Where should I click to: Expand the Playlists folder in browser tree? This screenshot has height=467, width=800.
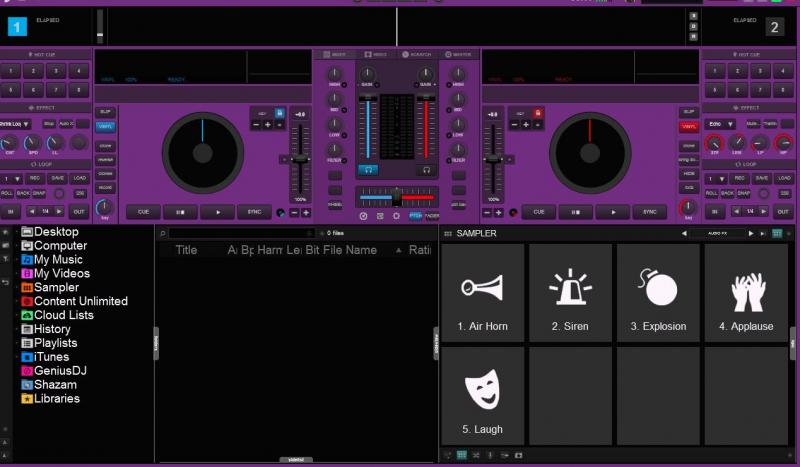click(55, 343)
